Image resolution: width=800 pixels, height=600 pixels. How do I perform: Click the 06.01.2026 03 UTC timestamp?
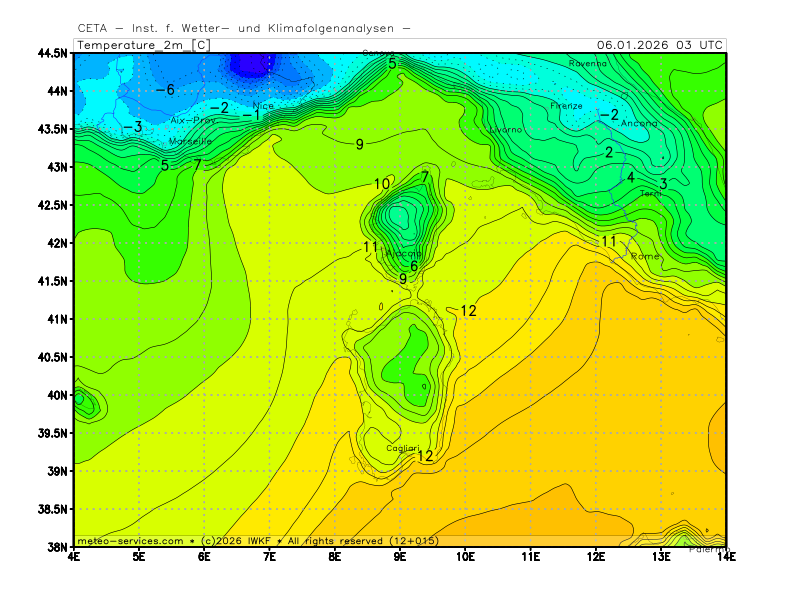(659, 45)
